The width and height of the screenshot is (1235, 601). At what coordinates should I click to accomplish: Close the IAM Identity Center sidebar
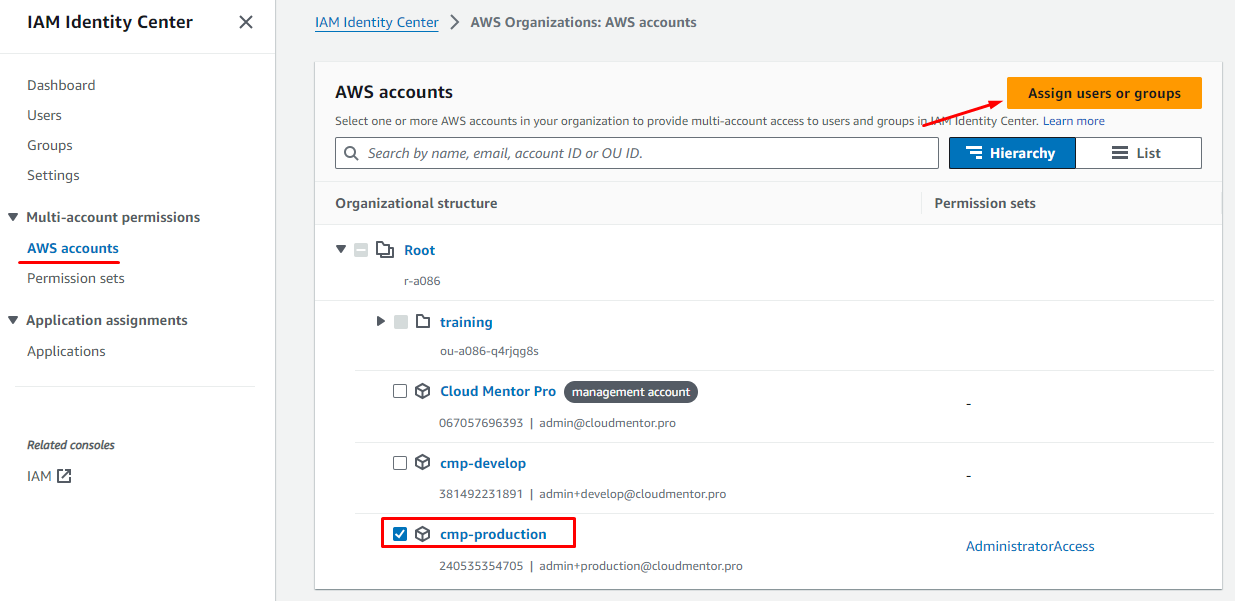246,22
